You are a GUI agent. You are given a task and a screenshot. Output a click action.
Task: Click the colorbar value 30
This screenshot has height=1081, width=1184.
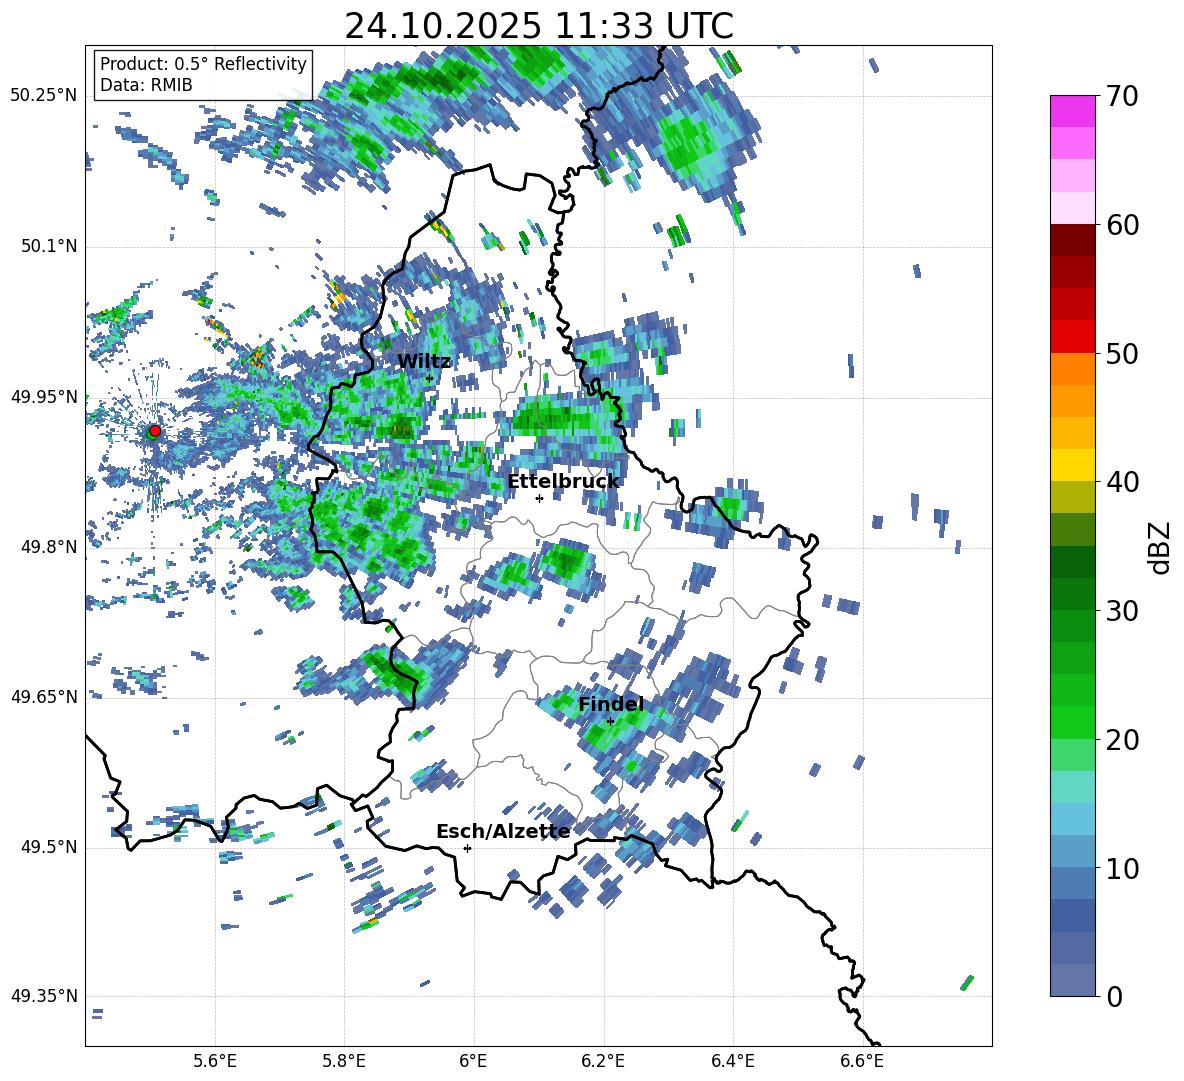coord(1123,611)
